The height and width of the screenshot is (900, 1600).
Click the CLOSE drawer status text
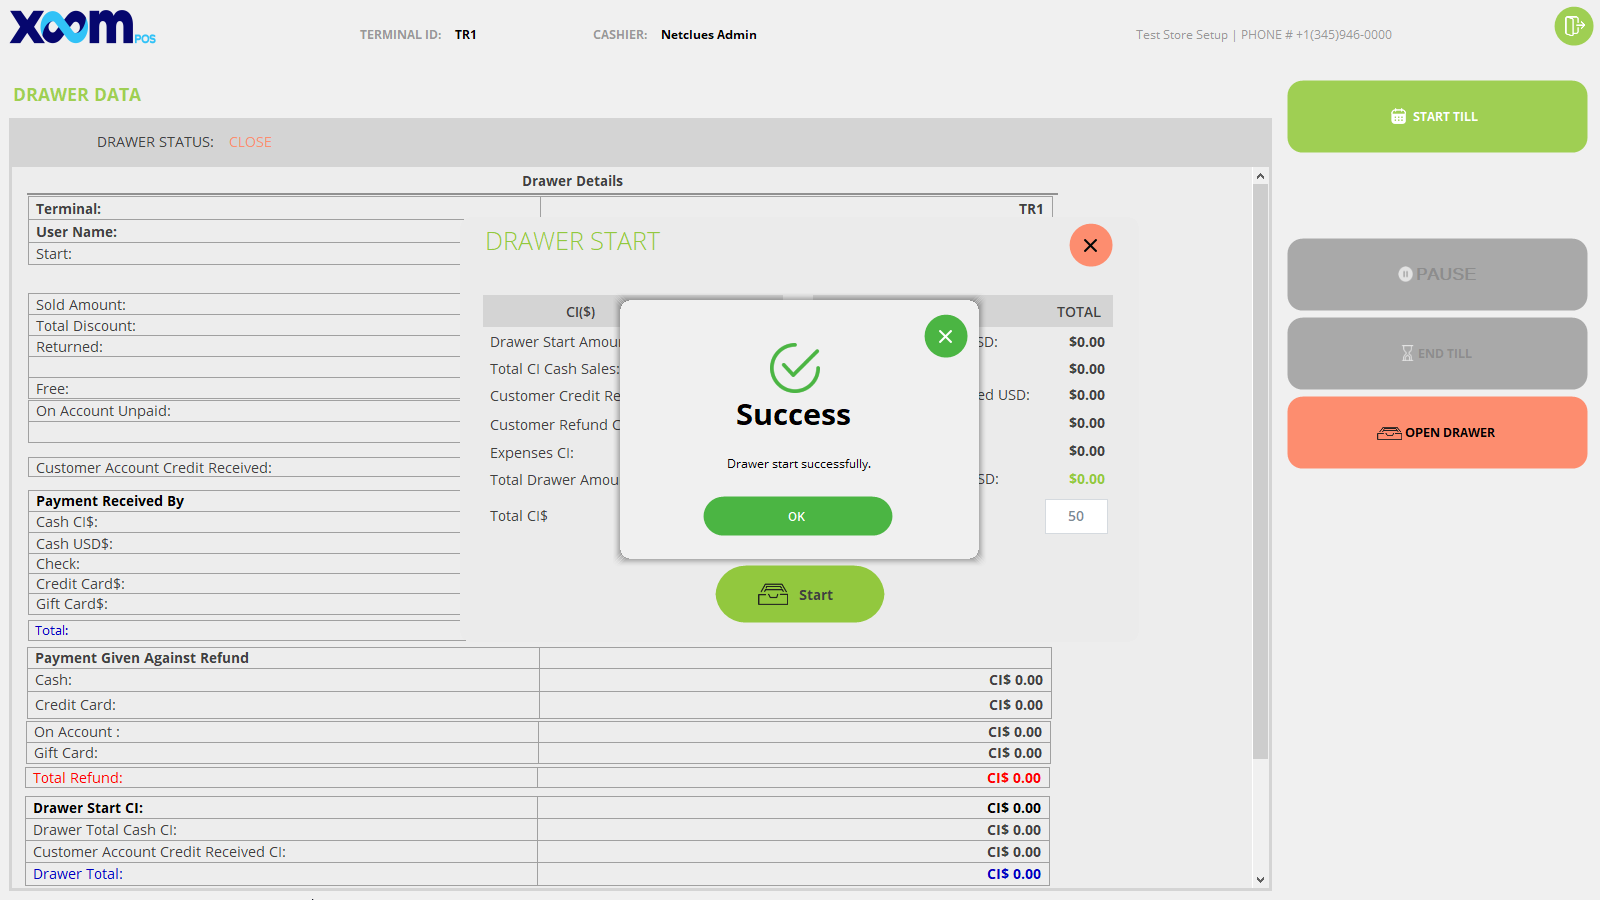(x=250, y=142)
